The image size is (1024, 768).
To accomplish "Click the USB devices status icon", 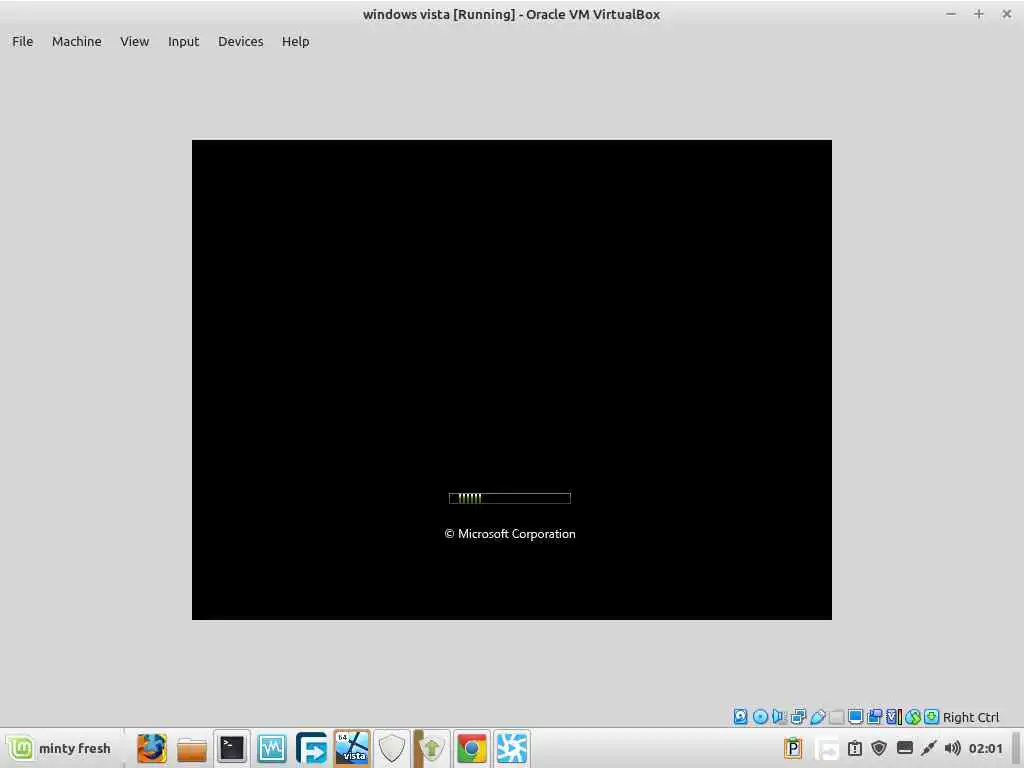I will point(817,716).
